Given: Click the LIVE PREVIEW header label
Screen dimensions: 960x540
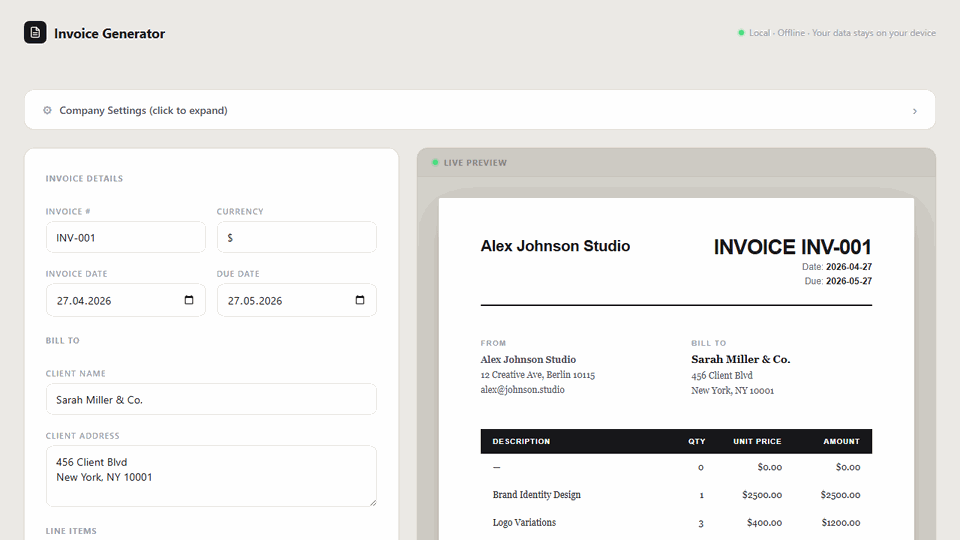Looking at the screenshot, I should 475,163.
